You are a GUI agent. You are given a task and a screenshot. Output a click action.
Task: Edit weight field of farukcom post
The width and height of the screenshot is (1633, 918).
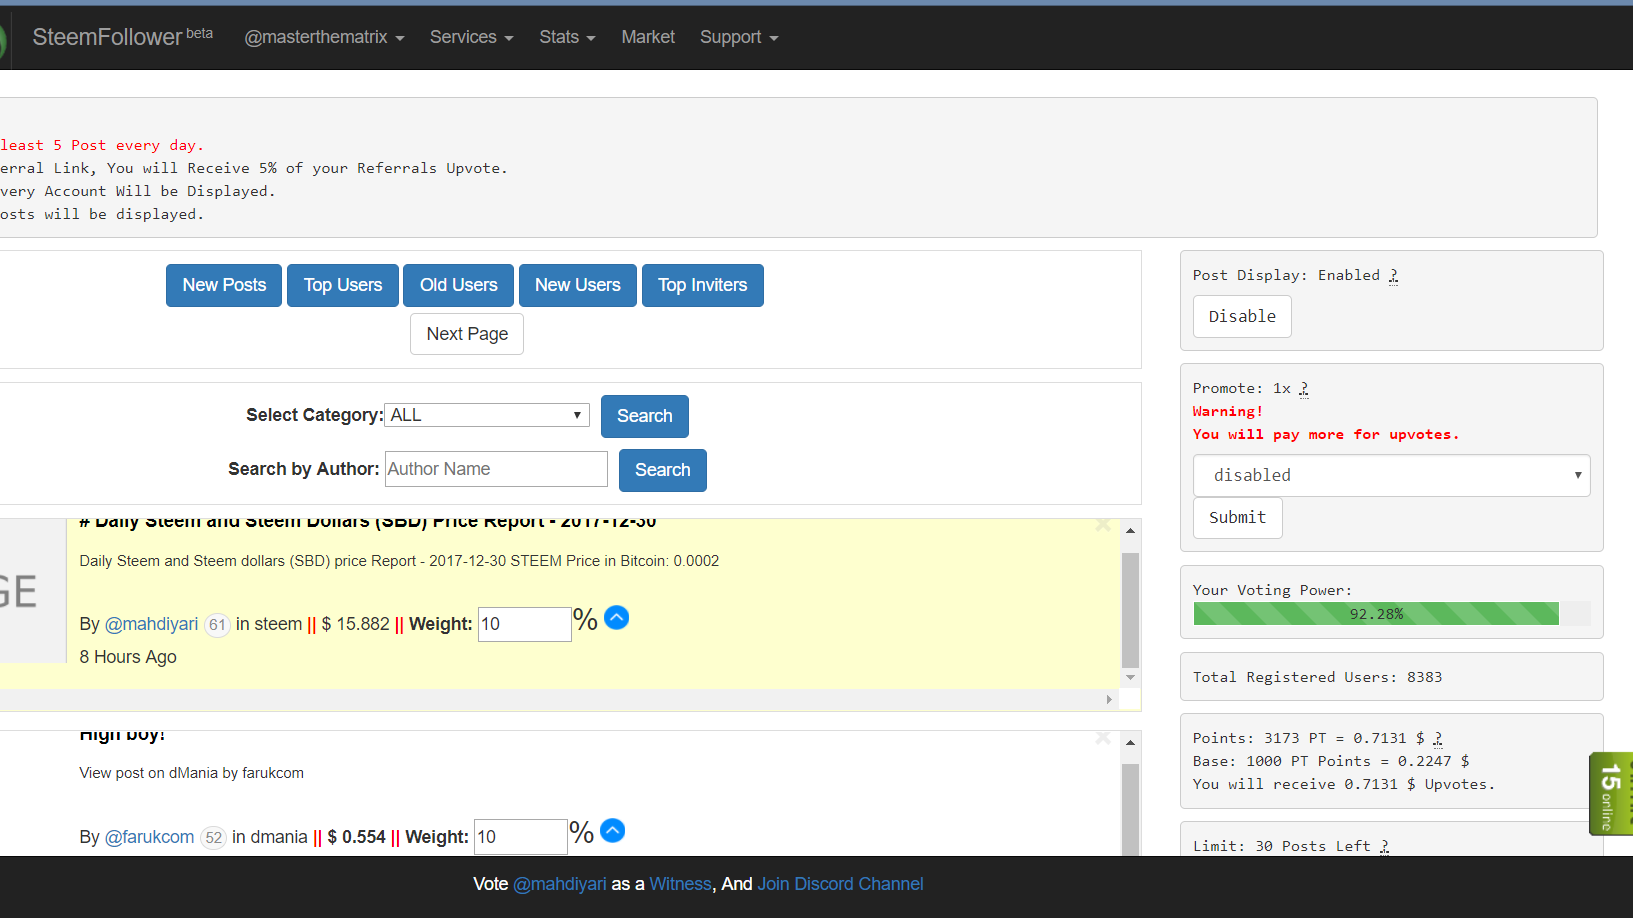click(520, 837)
